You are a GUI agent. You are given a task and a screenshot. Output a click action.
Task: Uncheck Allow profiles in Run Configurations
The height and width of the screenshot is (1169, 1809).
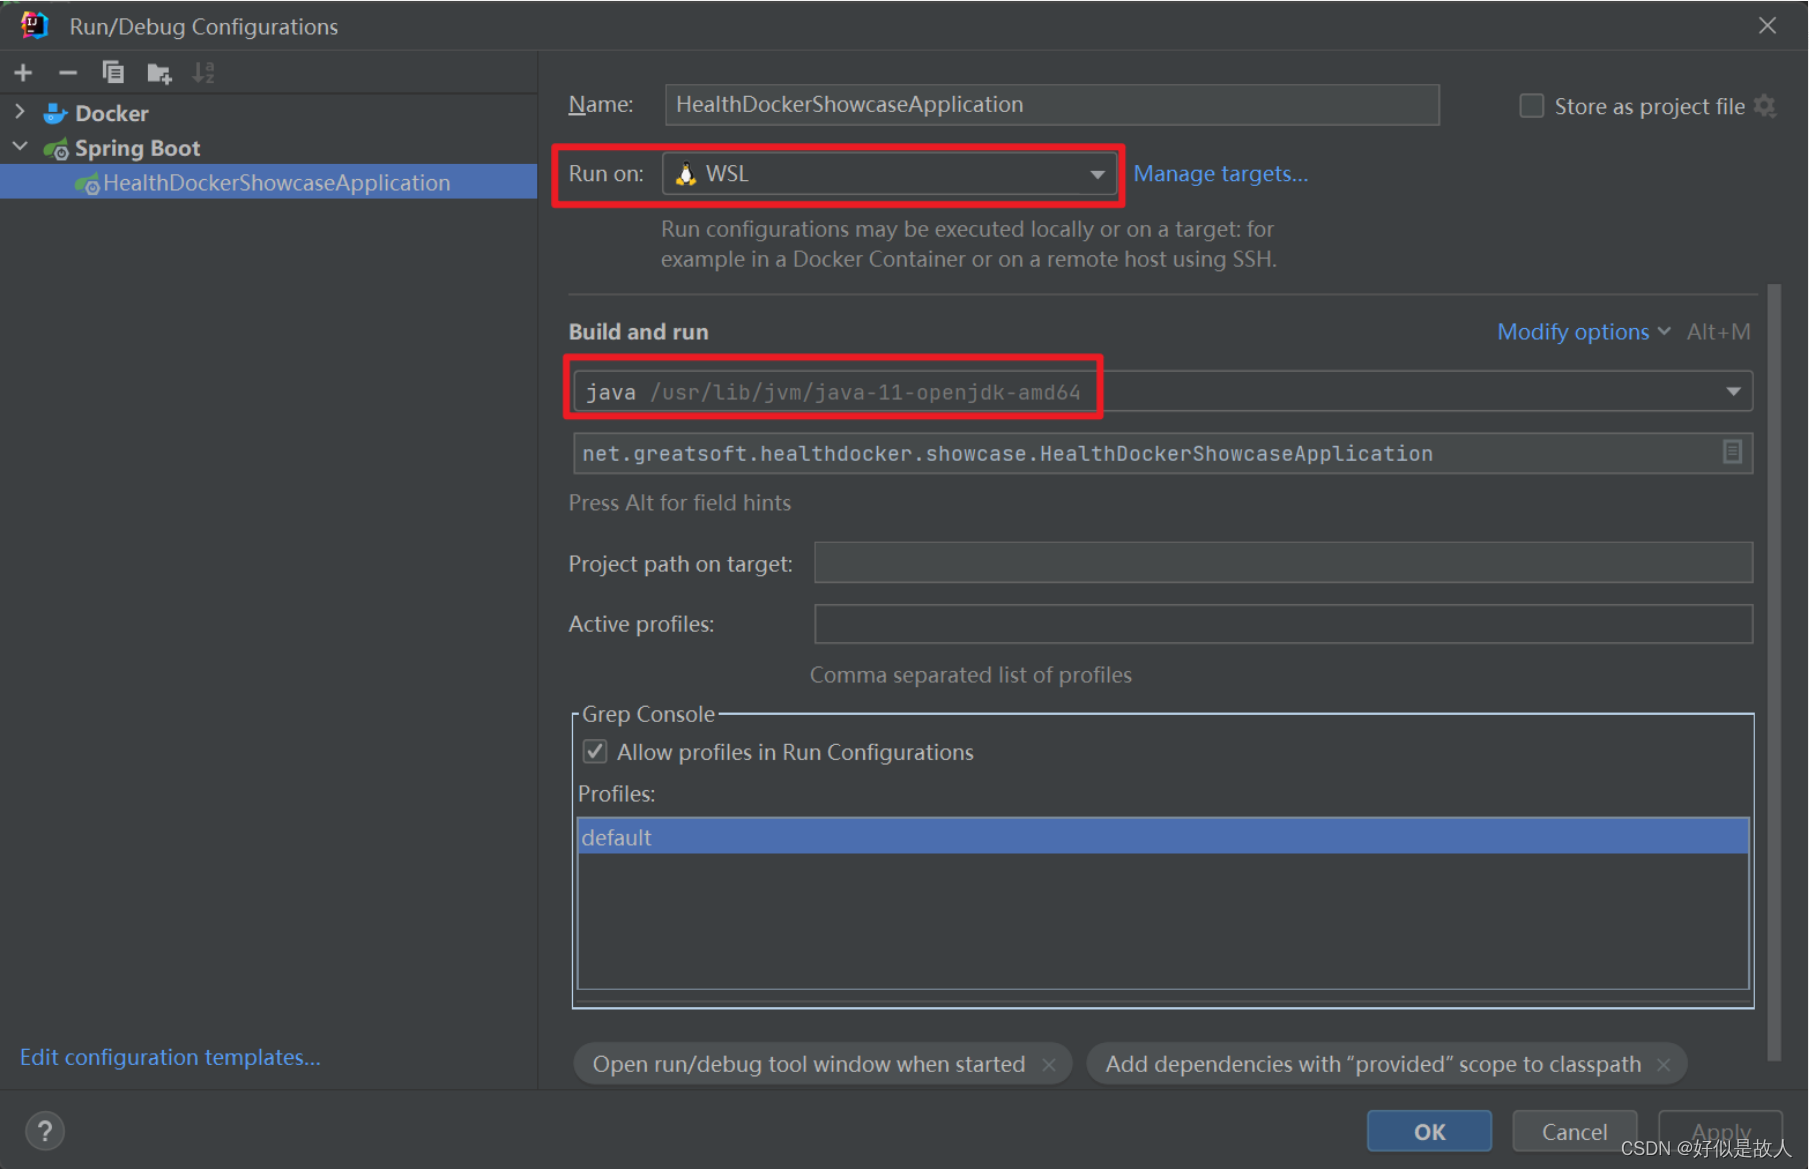(x=594, y=751)
